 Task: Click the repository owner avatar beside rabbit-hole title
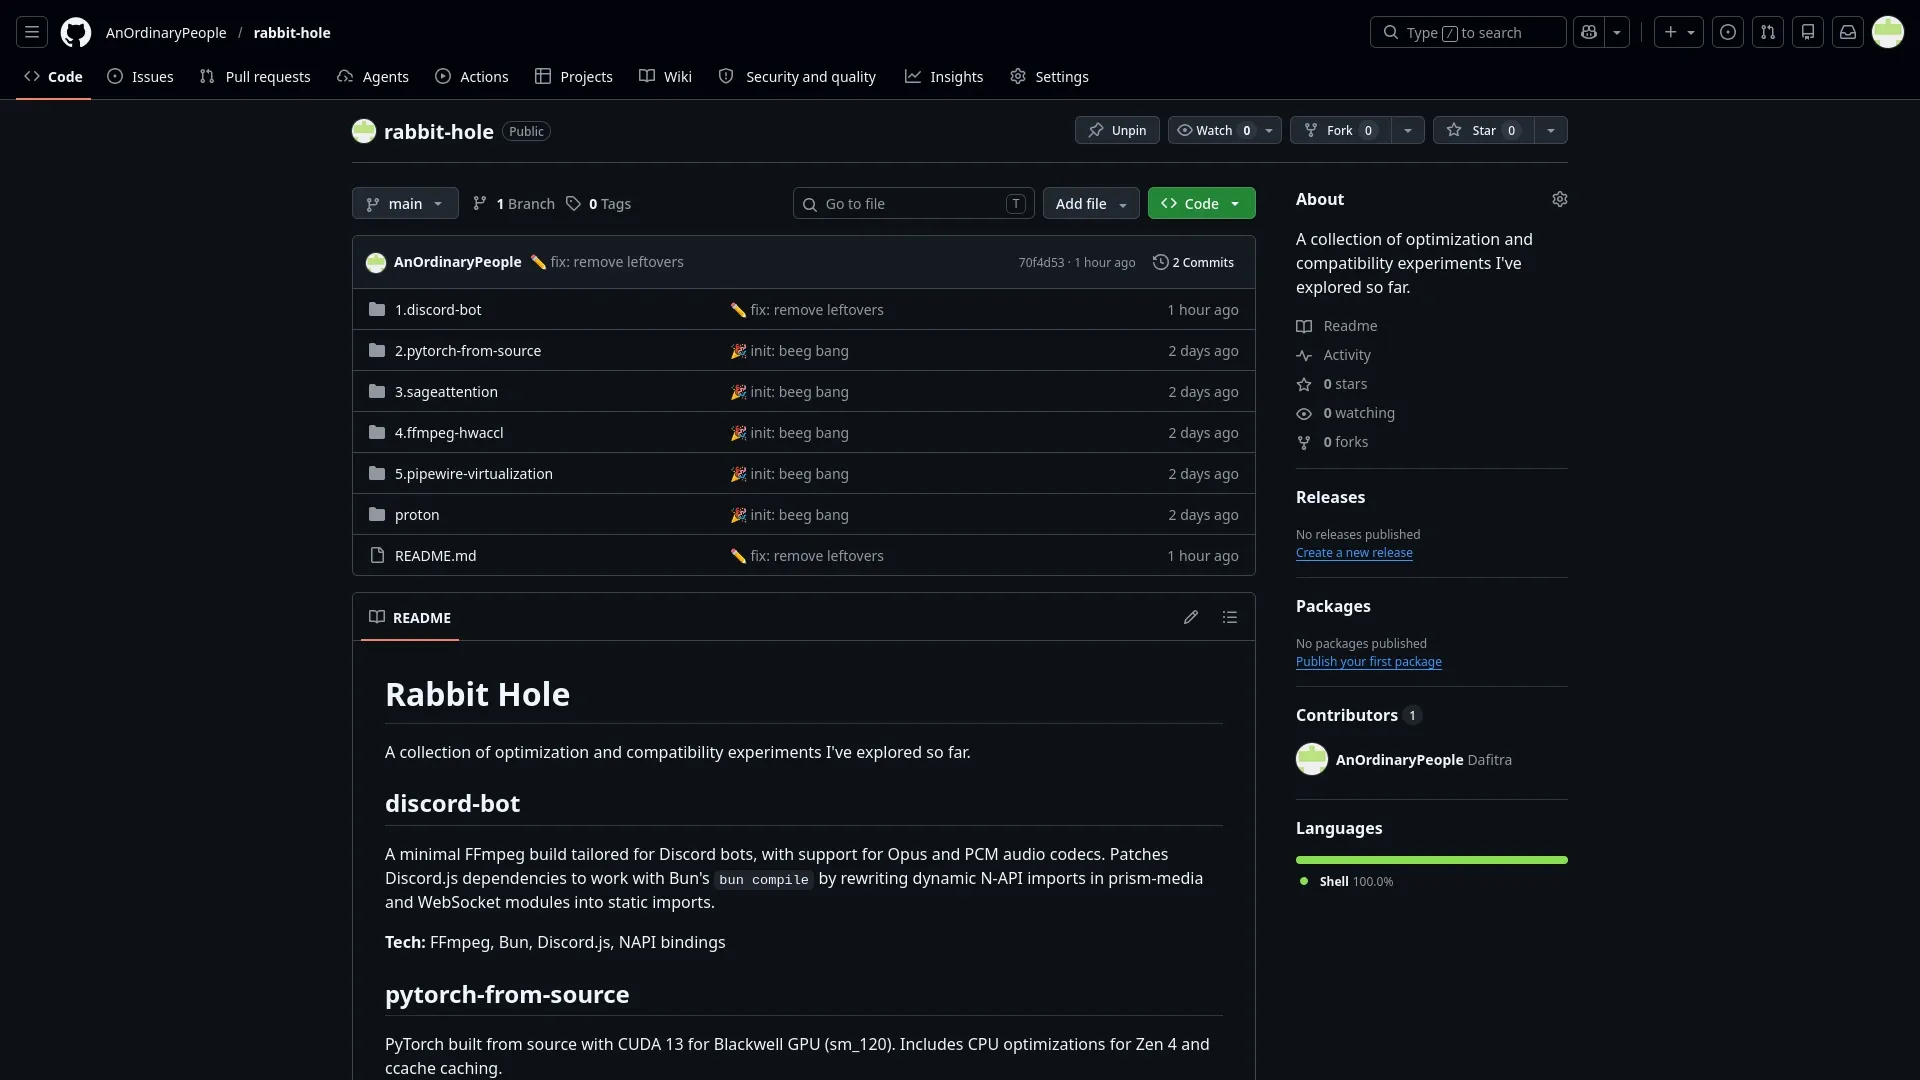tap(364, 131)
